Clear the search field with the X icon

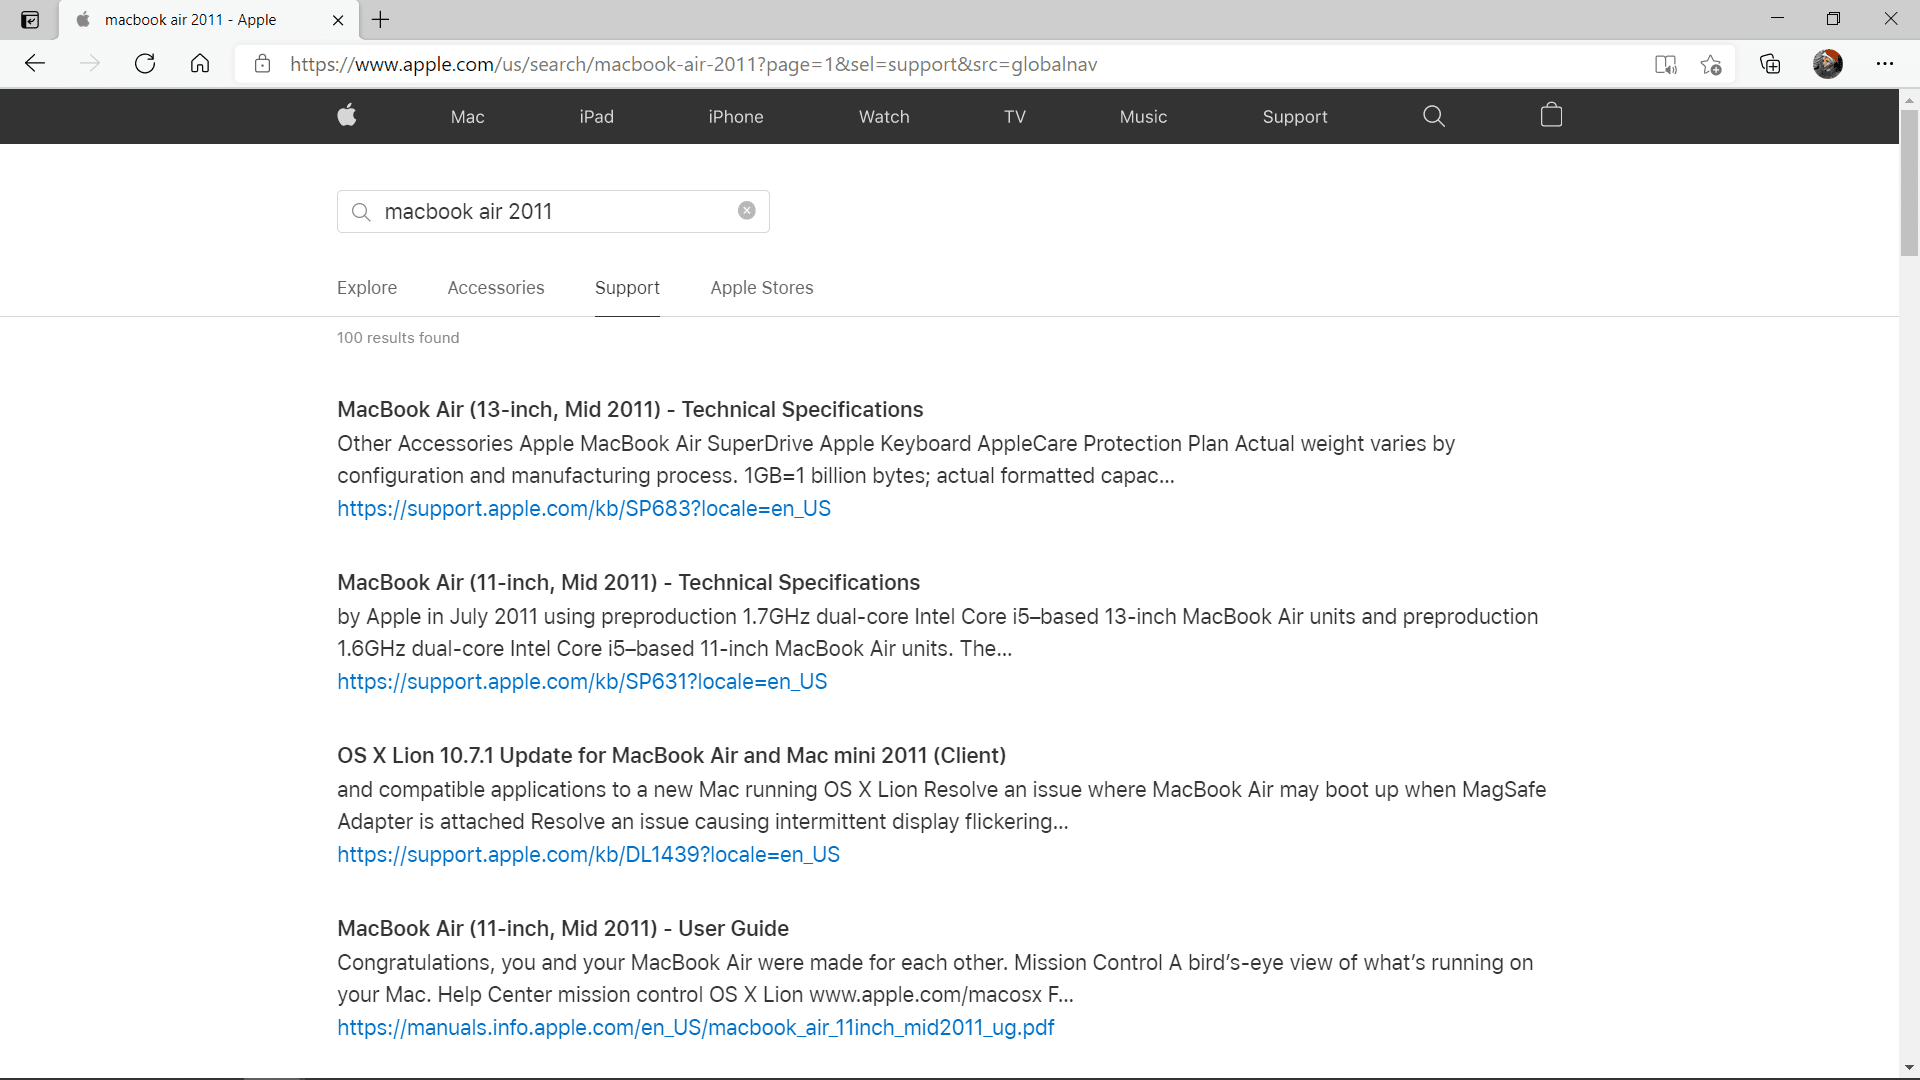[747, 210]
